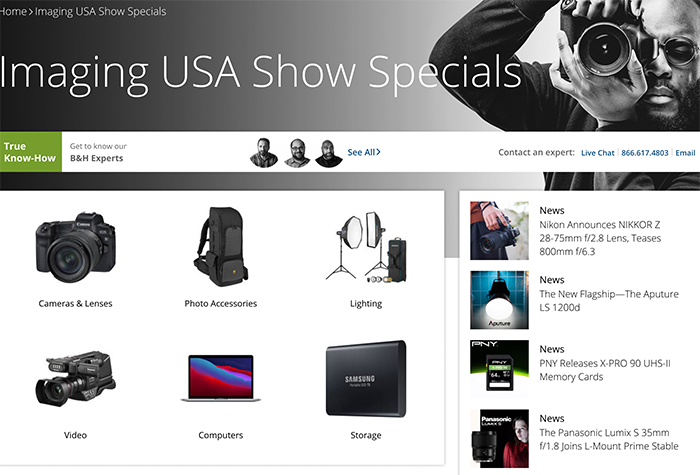This screenshot has width=700, height=475.
Task: Click the third B&H expert portrait
Action: [329, 153]
